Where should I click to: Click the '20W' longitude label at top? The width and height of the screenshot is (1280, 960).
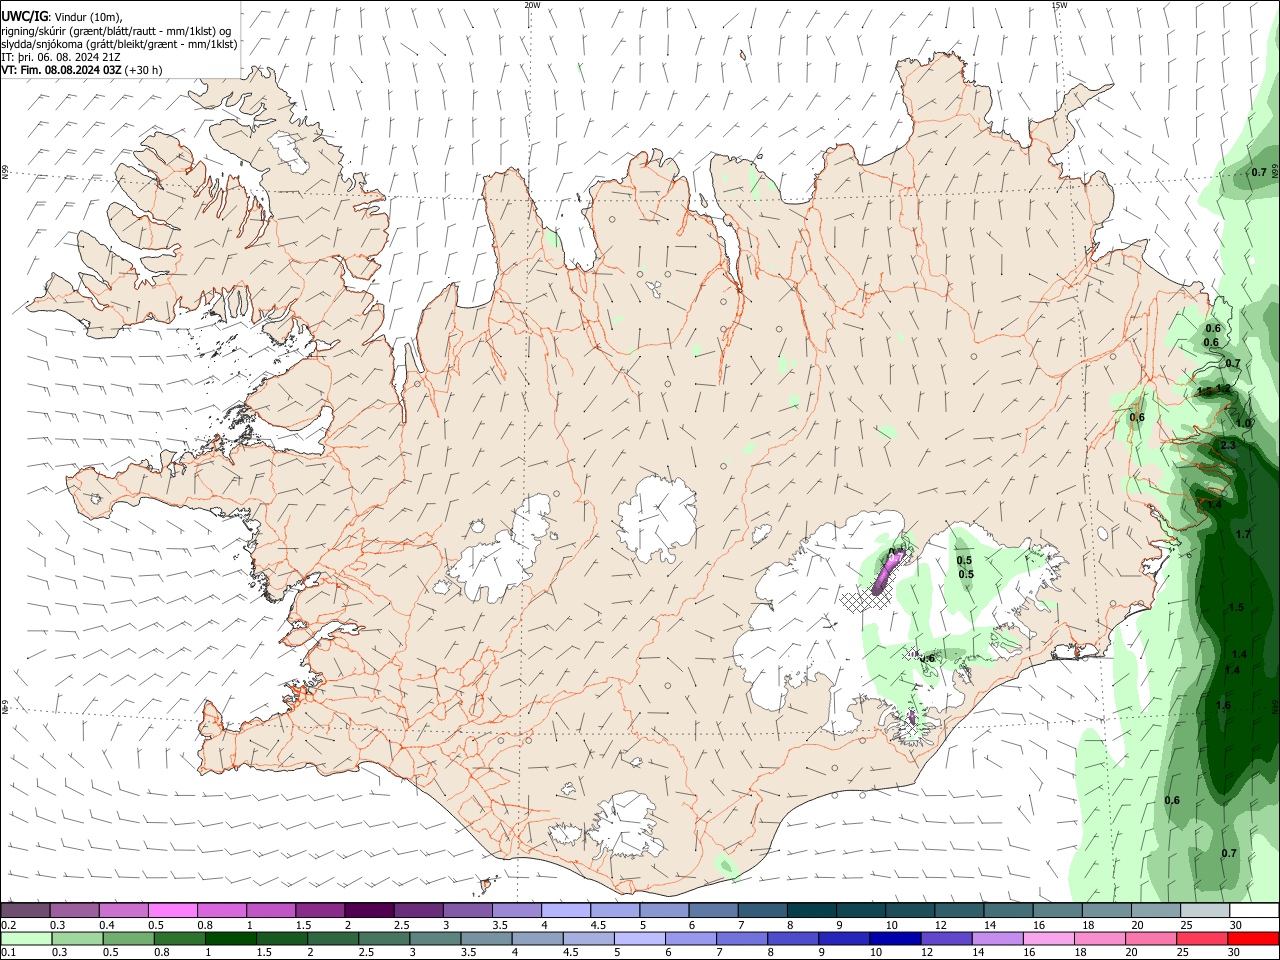coord(532,5)
